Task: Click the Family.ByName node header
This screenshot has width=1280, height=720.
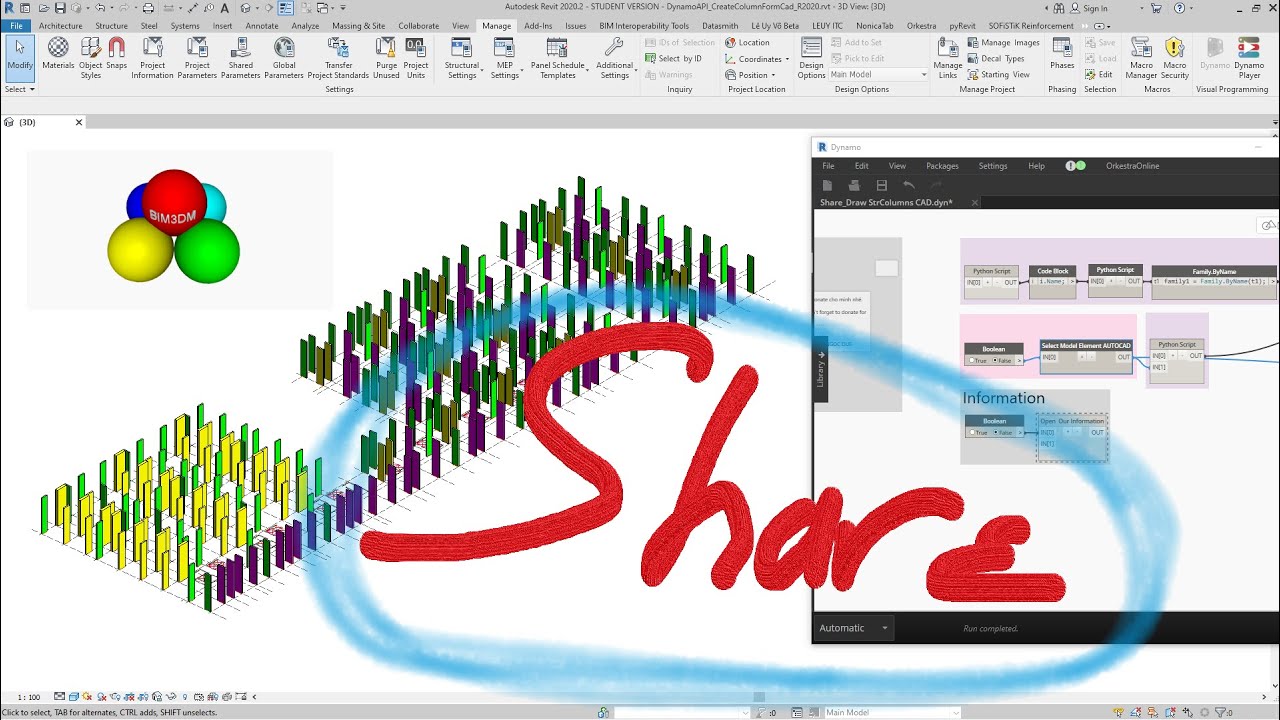Action: (x=1214, y=271)
